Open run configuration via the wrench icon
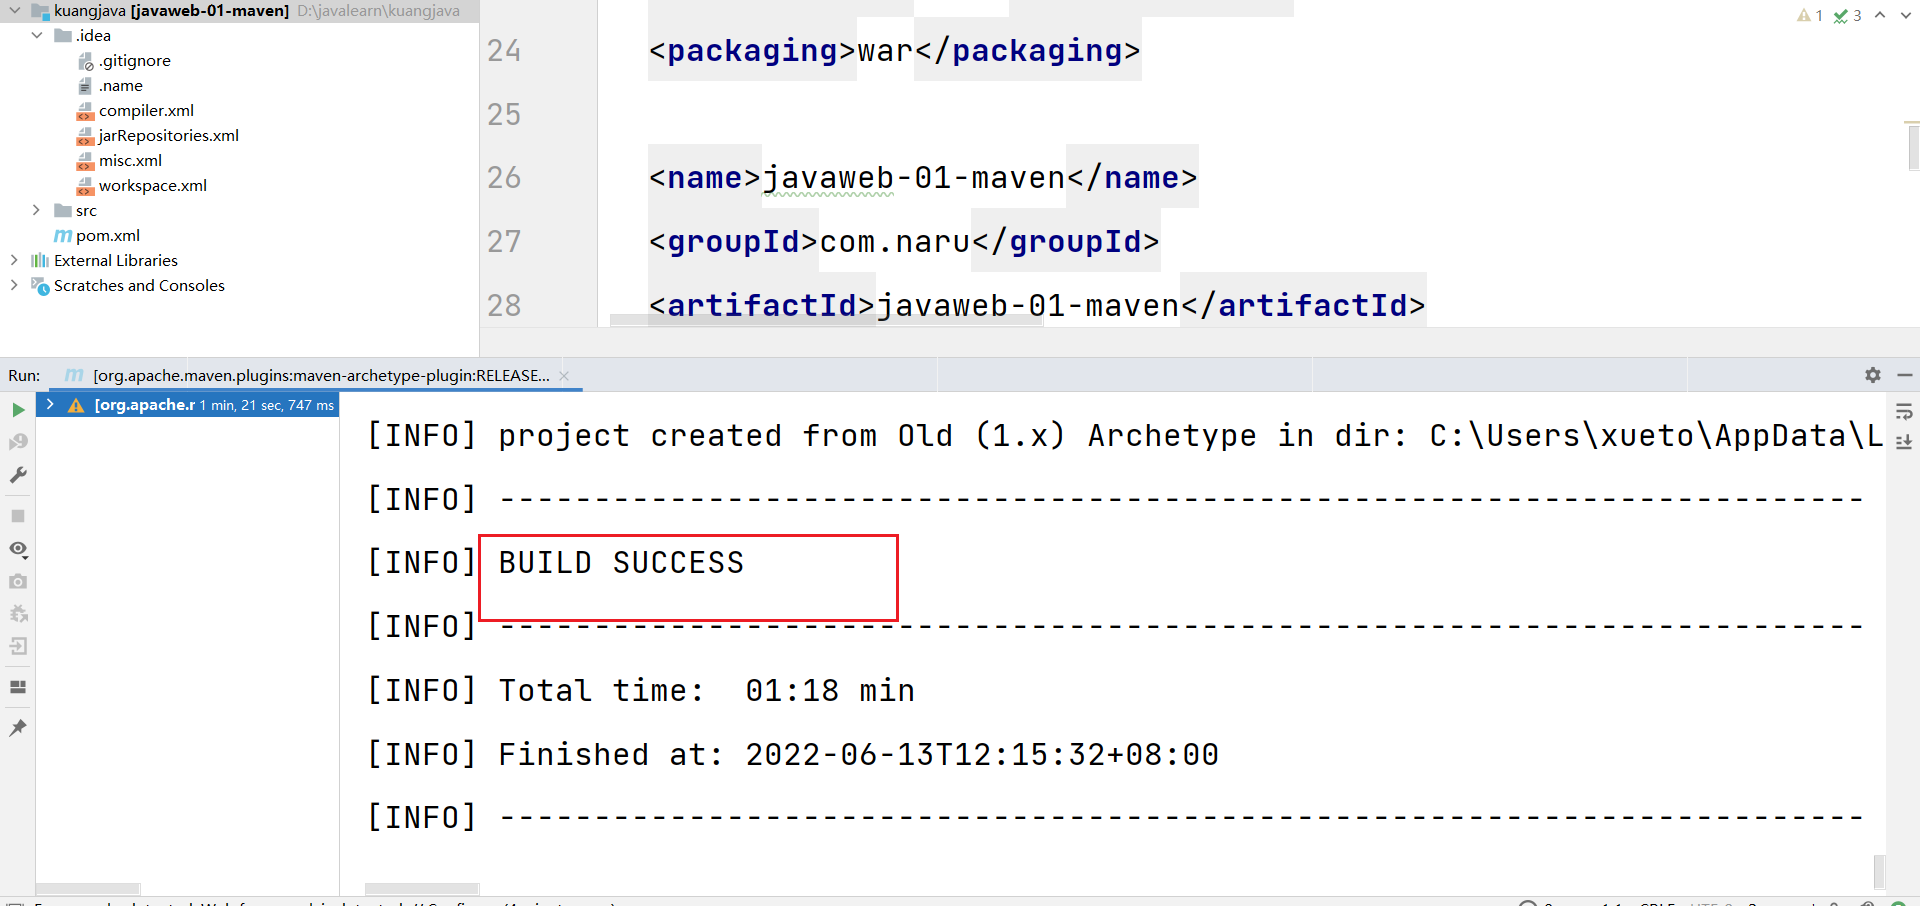Screen dimensions: 1920x906 pos(18,475)
